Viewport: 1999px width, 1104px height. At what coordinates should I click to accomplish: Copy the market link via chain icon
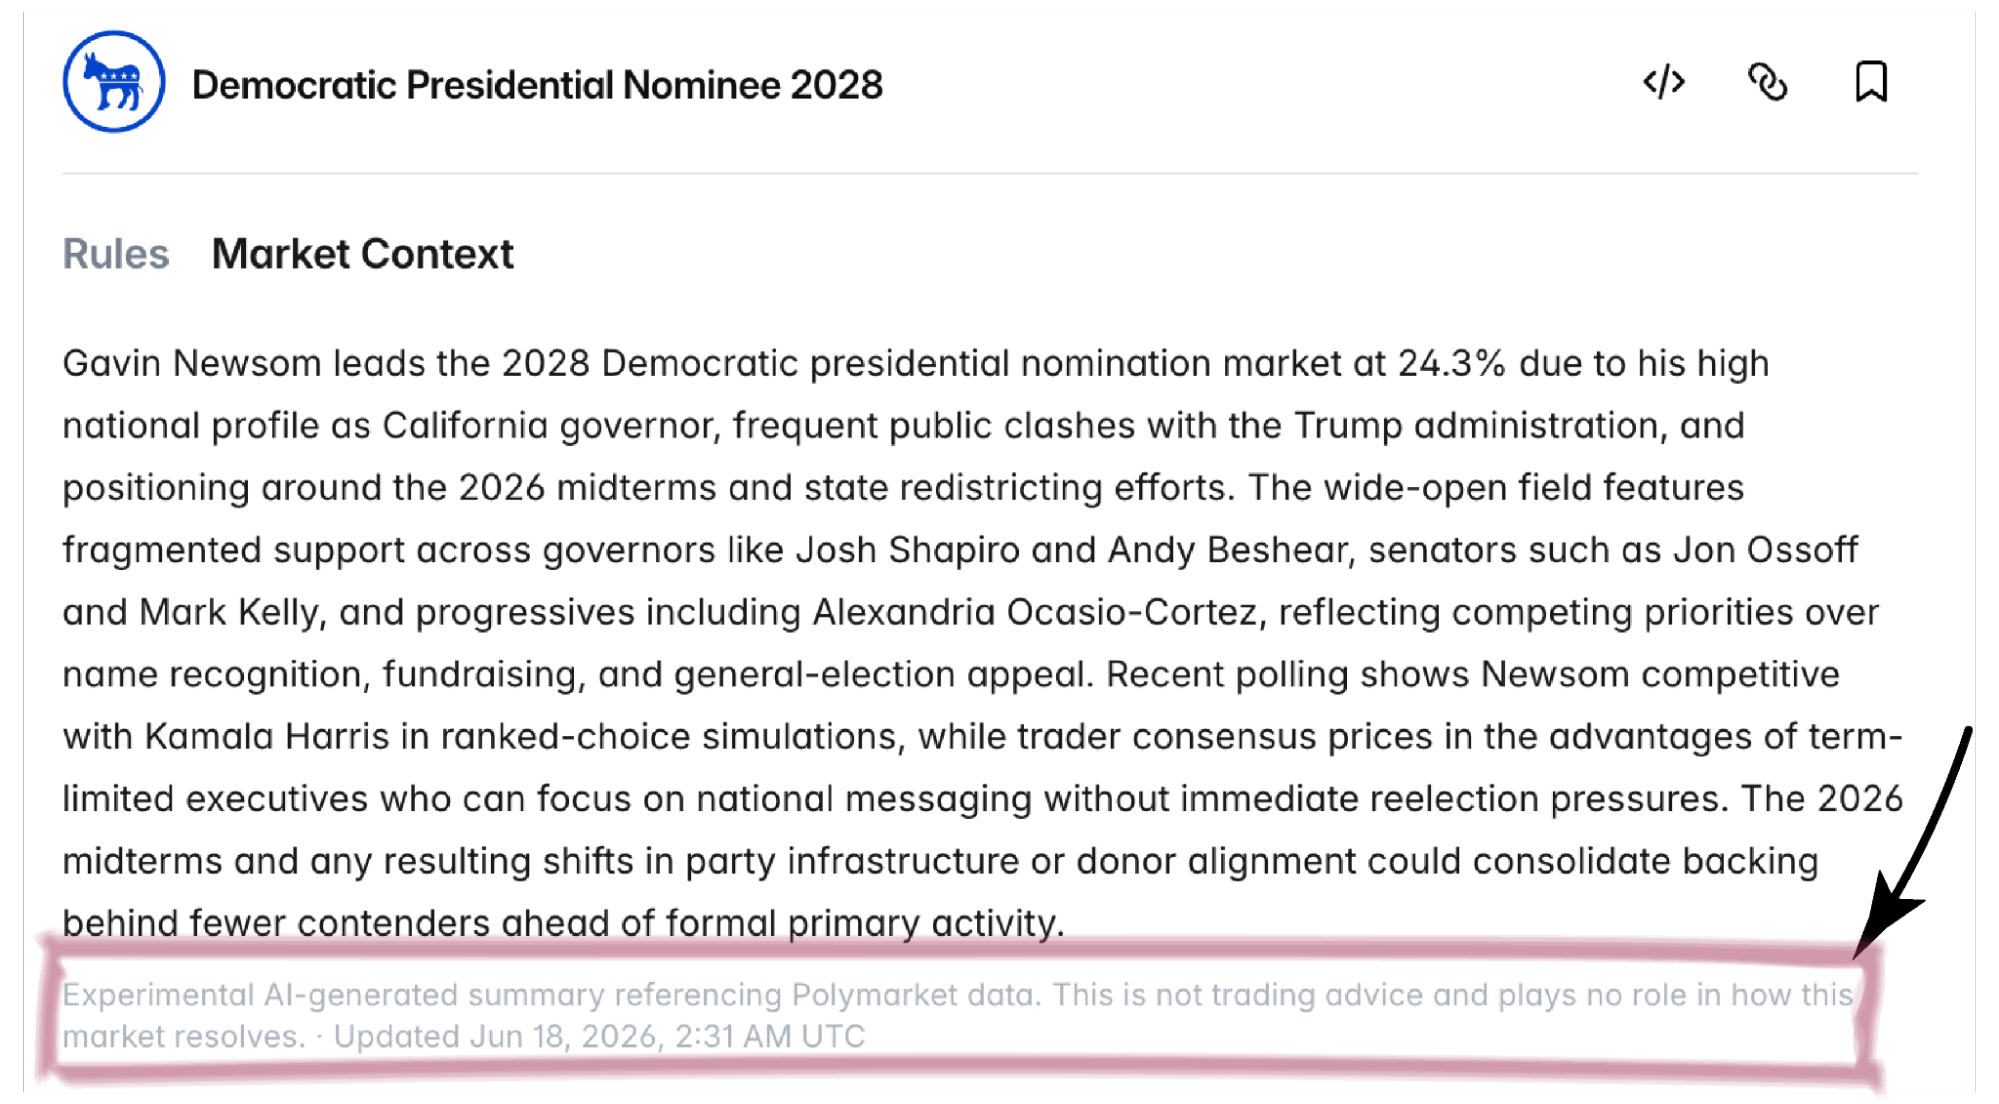(1767, 82)
